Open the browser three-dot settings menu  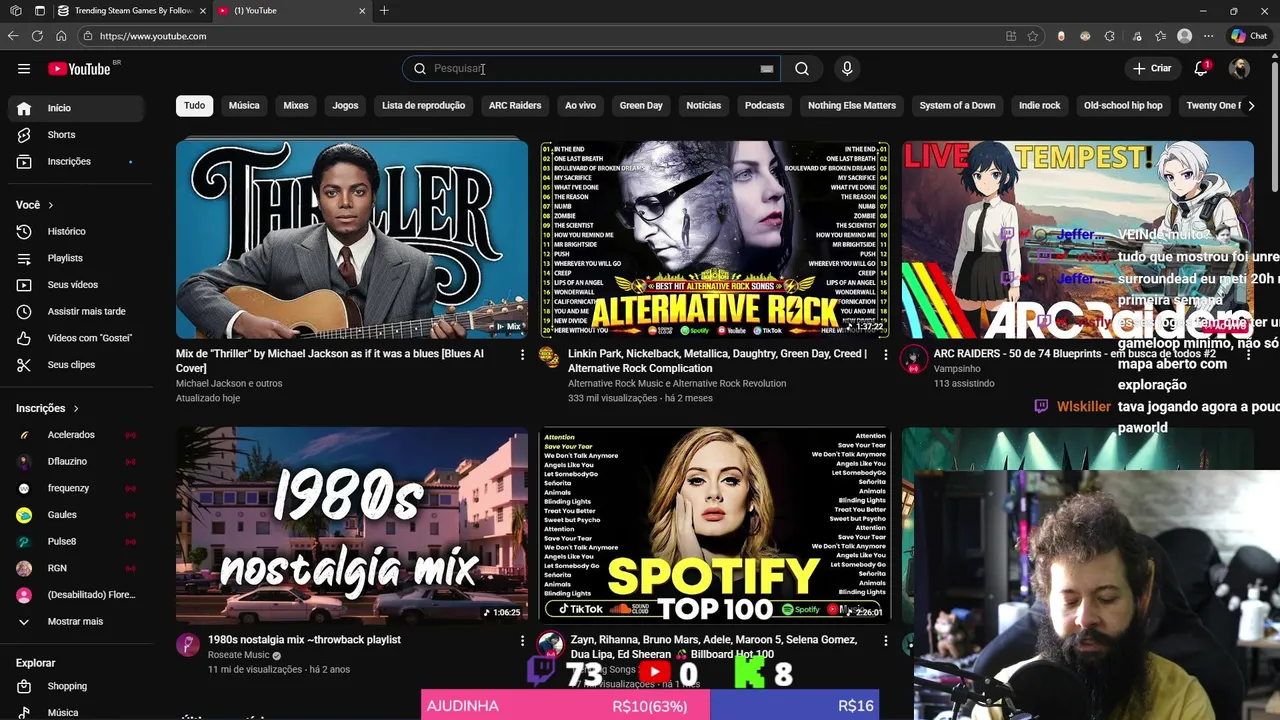[1209, 36]
